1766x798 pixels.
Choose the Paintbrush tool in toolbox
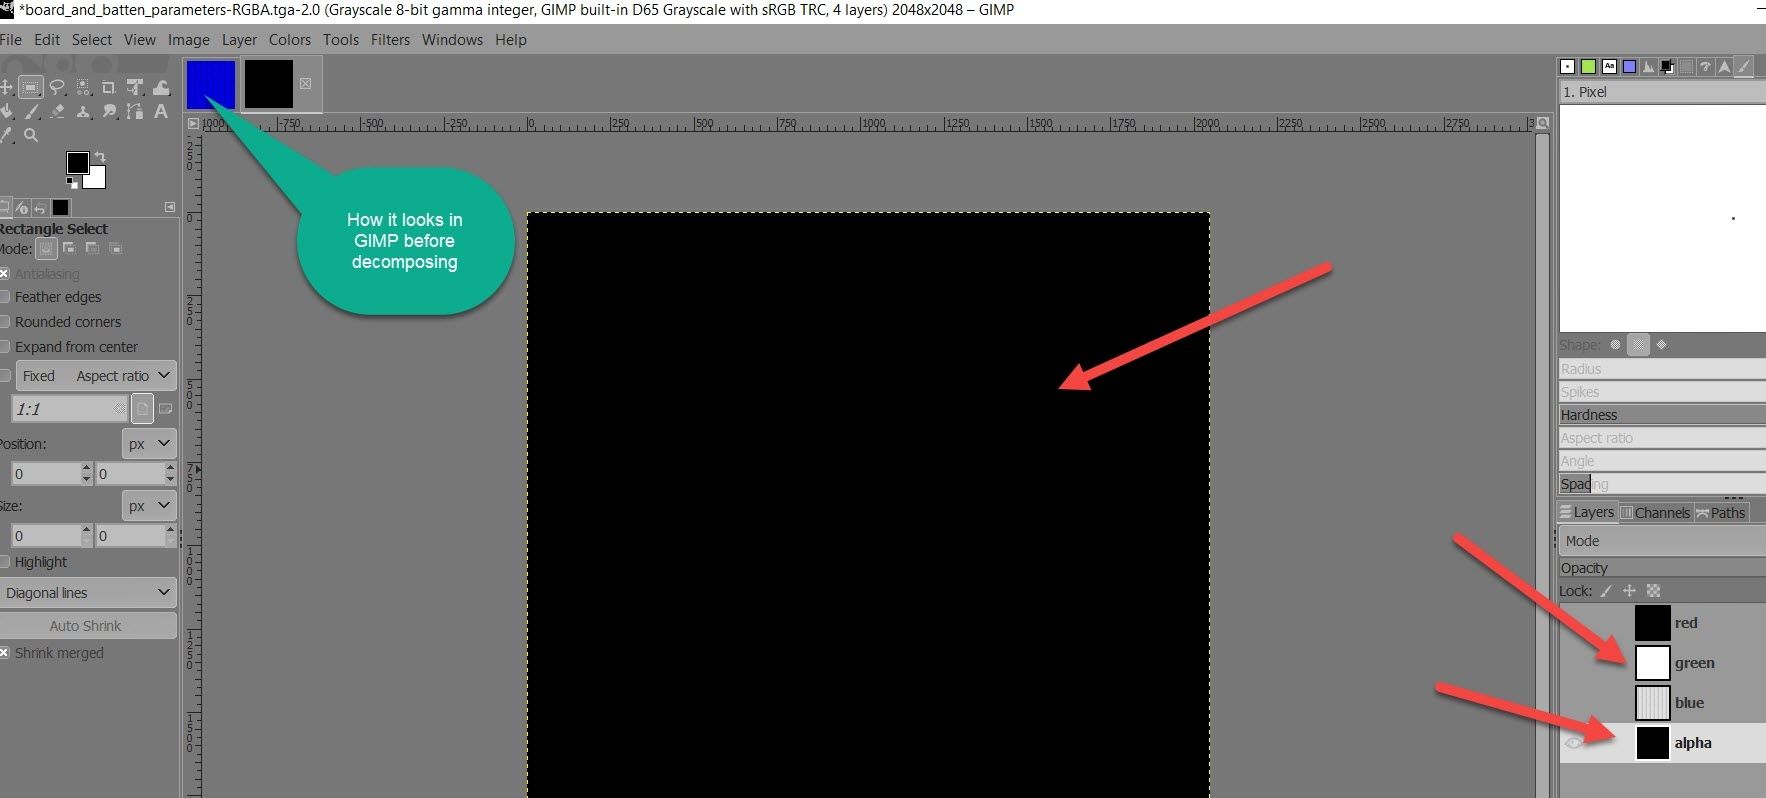[32, 111]
